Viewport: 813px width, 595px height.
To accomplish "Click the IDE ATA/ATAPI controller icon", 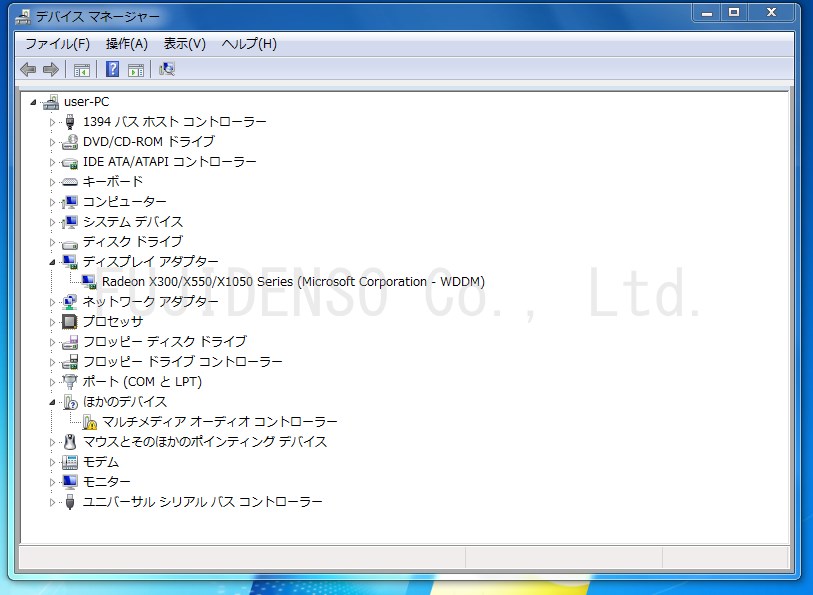I will (69, 162).
